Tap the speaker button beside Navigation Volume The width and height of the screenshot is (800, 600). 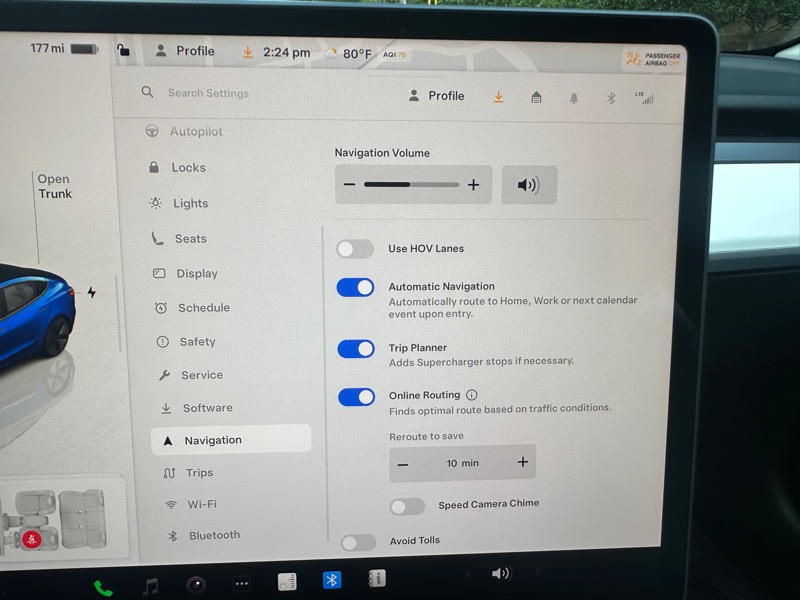[528, 185]
